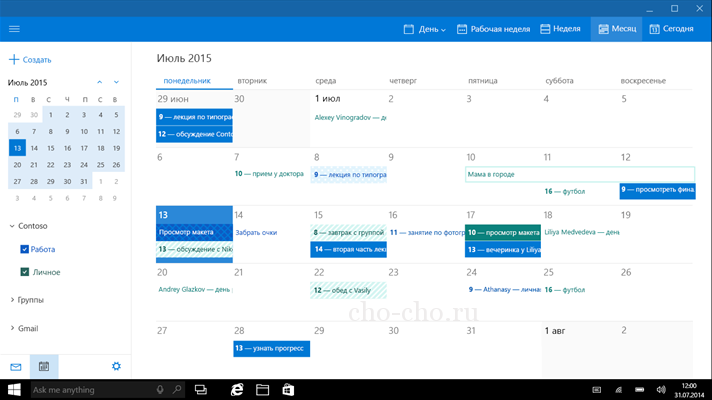Open the День view dropdown
The height and width of the screenshot is (400, 712).
point(425,29)
